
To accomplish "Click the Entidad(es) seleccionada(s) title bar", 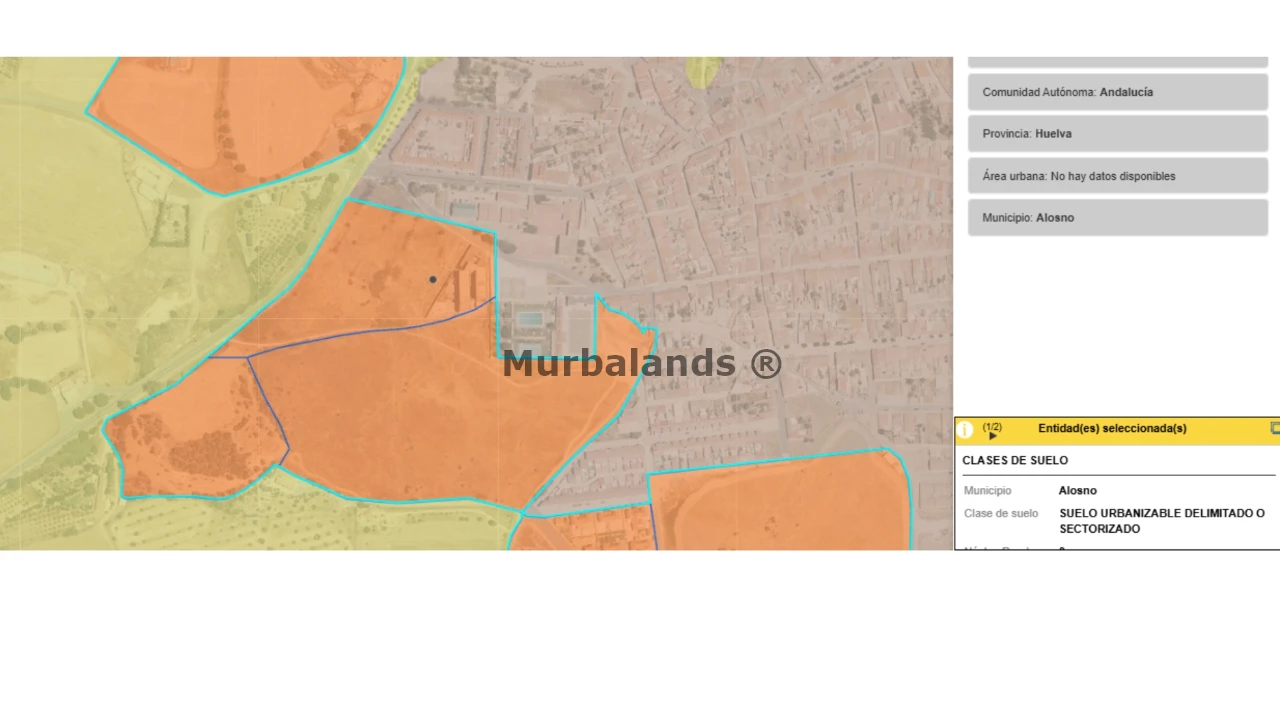I will coord(1112,429).
